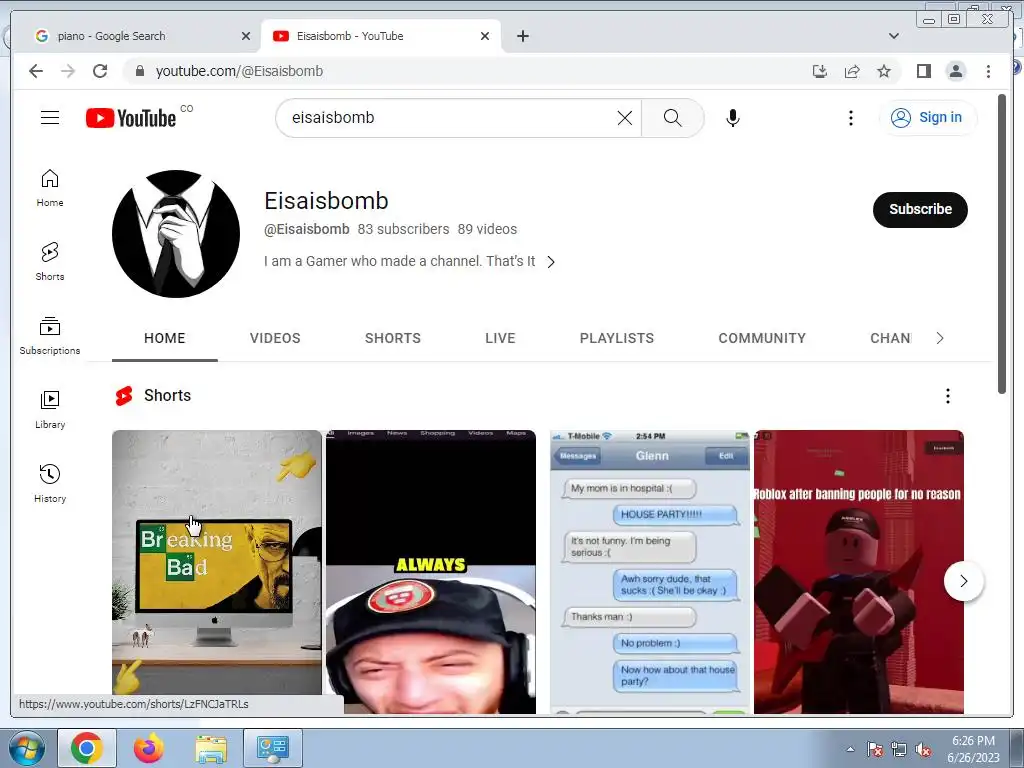This screenshot has width=1024, height=768.
Task: Click the taskbar clock showing 6:26 PM
Action: point(973,749)
